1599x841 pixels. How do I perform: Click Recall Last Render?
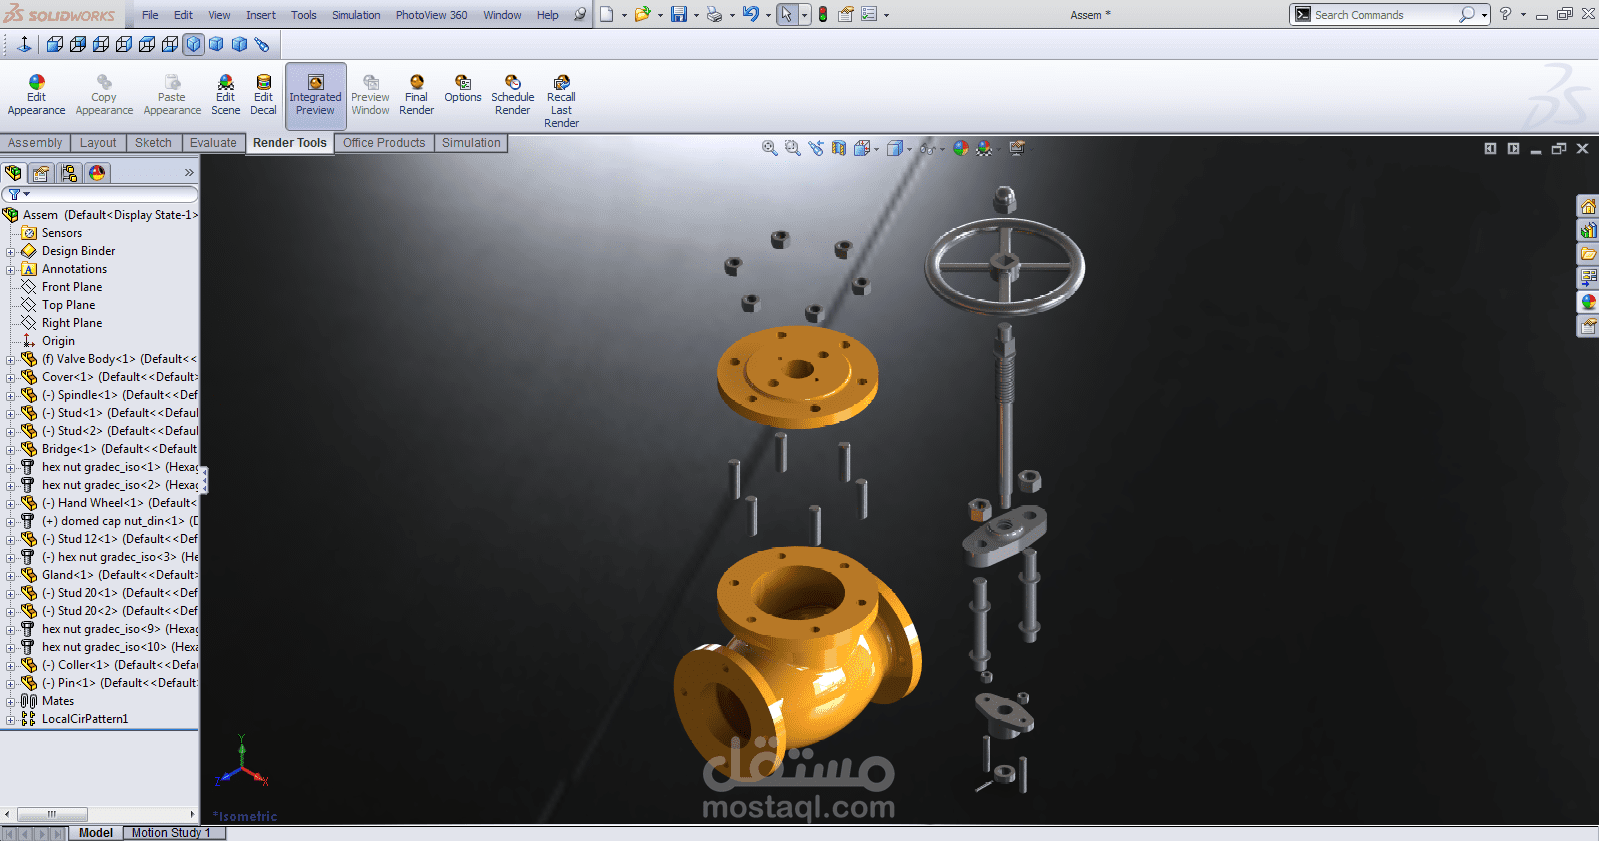pyautogui.click(x=561, y=101)
